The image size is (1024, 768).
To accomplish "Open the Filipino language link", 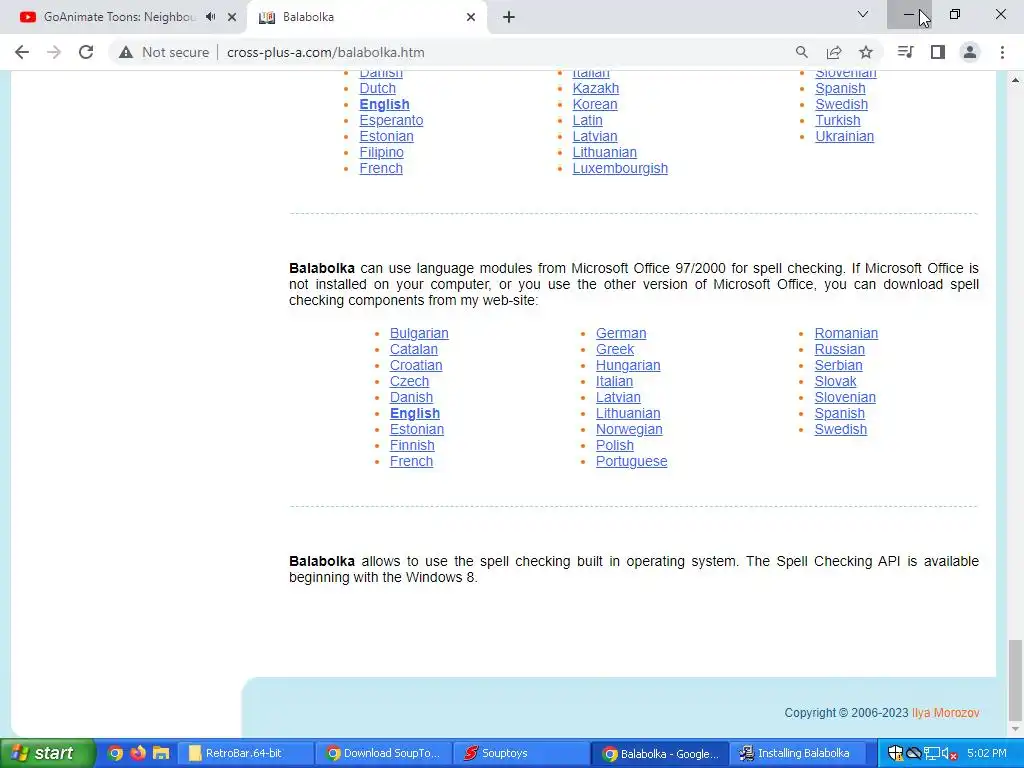I will [x=381, y=152].
